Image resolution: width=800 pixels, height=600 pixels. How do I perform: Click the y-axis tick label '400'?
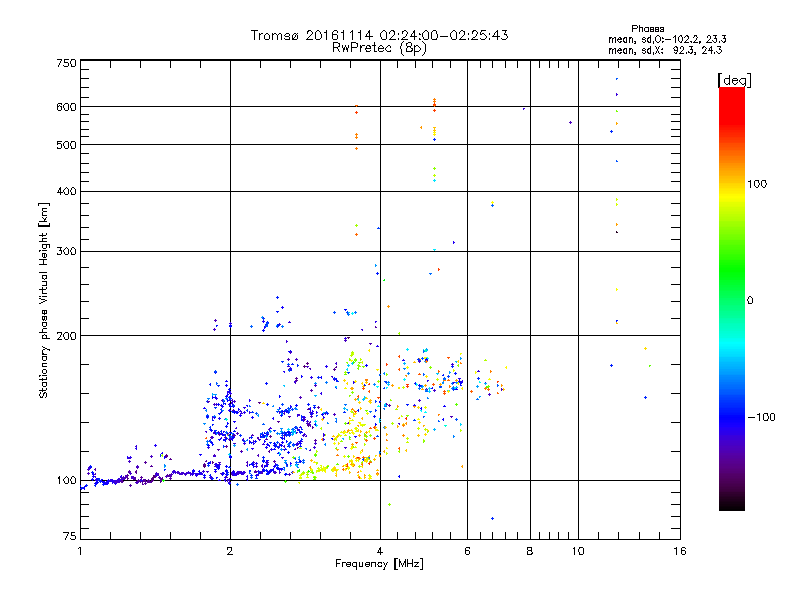pos(66,191)
